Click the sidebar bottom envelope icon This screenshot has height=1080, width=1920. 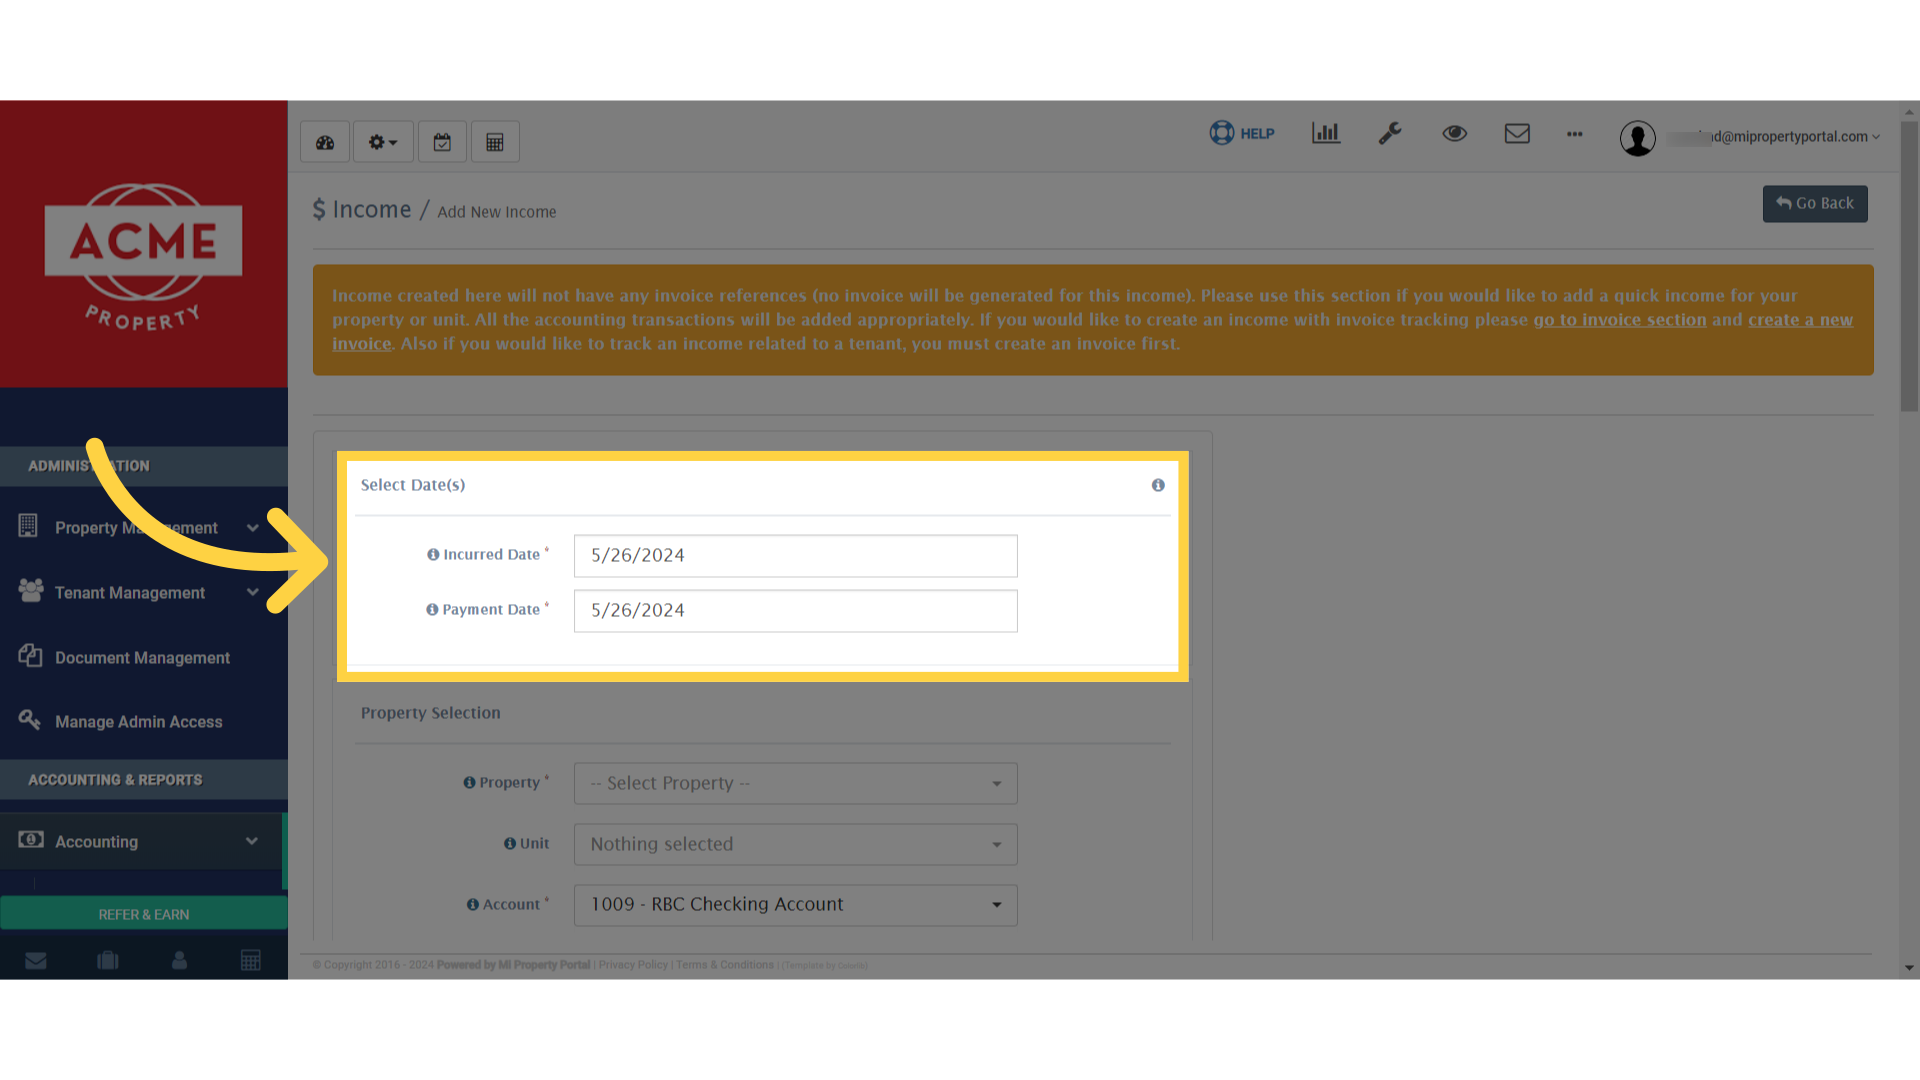click(36, 961)
